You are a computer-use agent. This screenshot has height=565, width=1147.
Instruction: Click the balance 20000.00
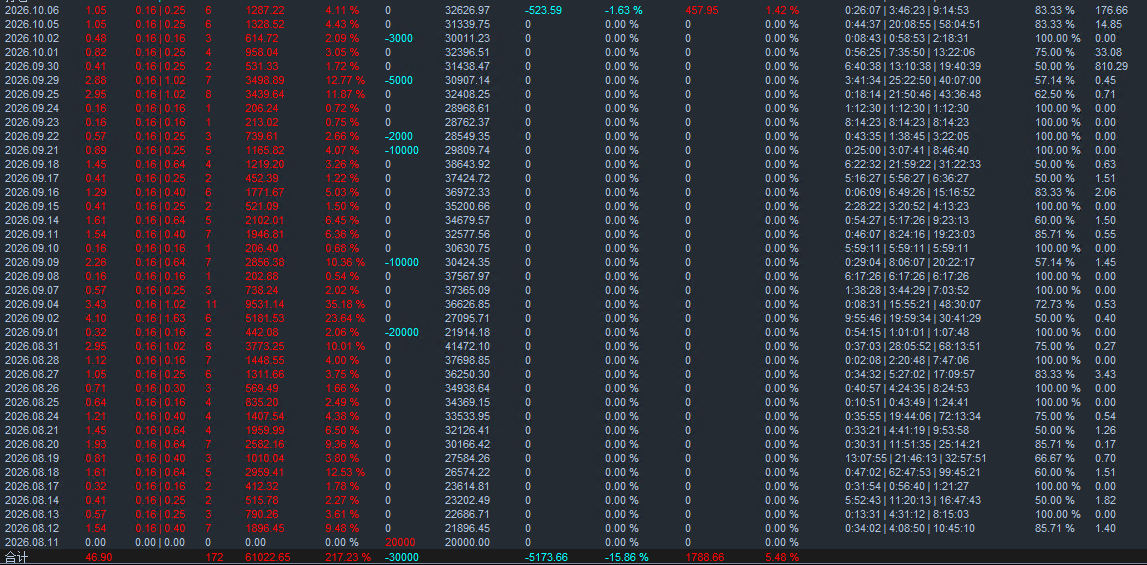pyautogui.click(x=467, y=542)
